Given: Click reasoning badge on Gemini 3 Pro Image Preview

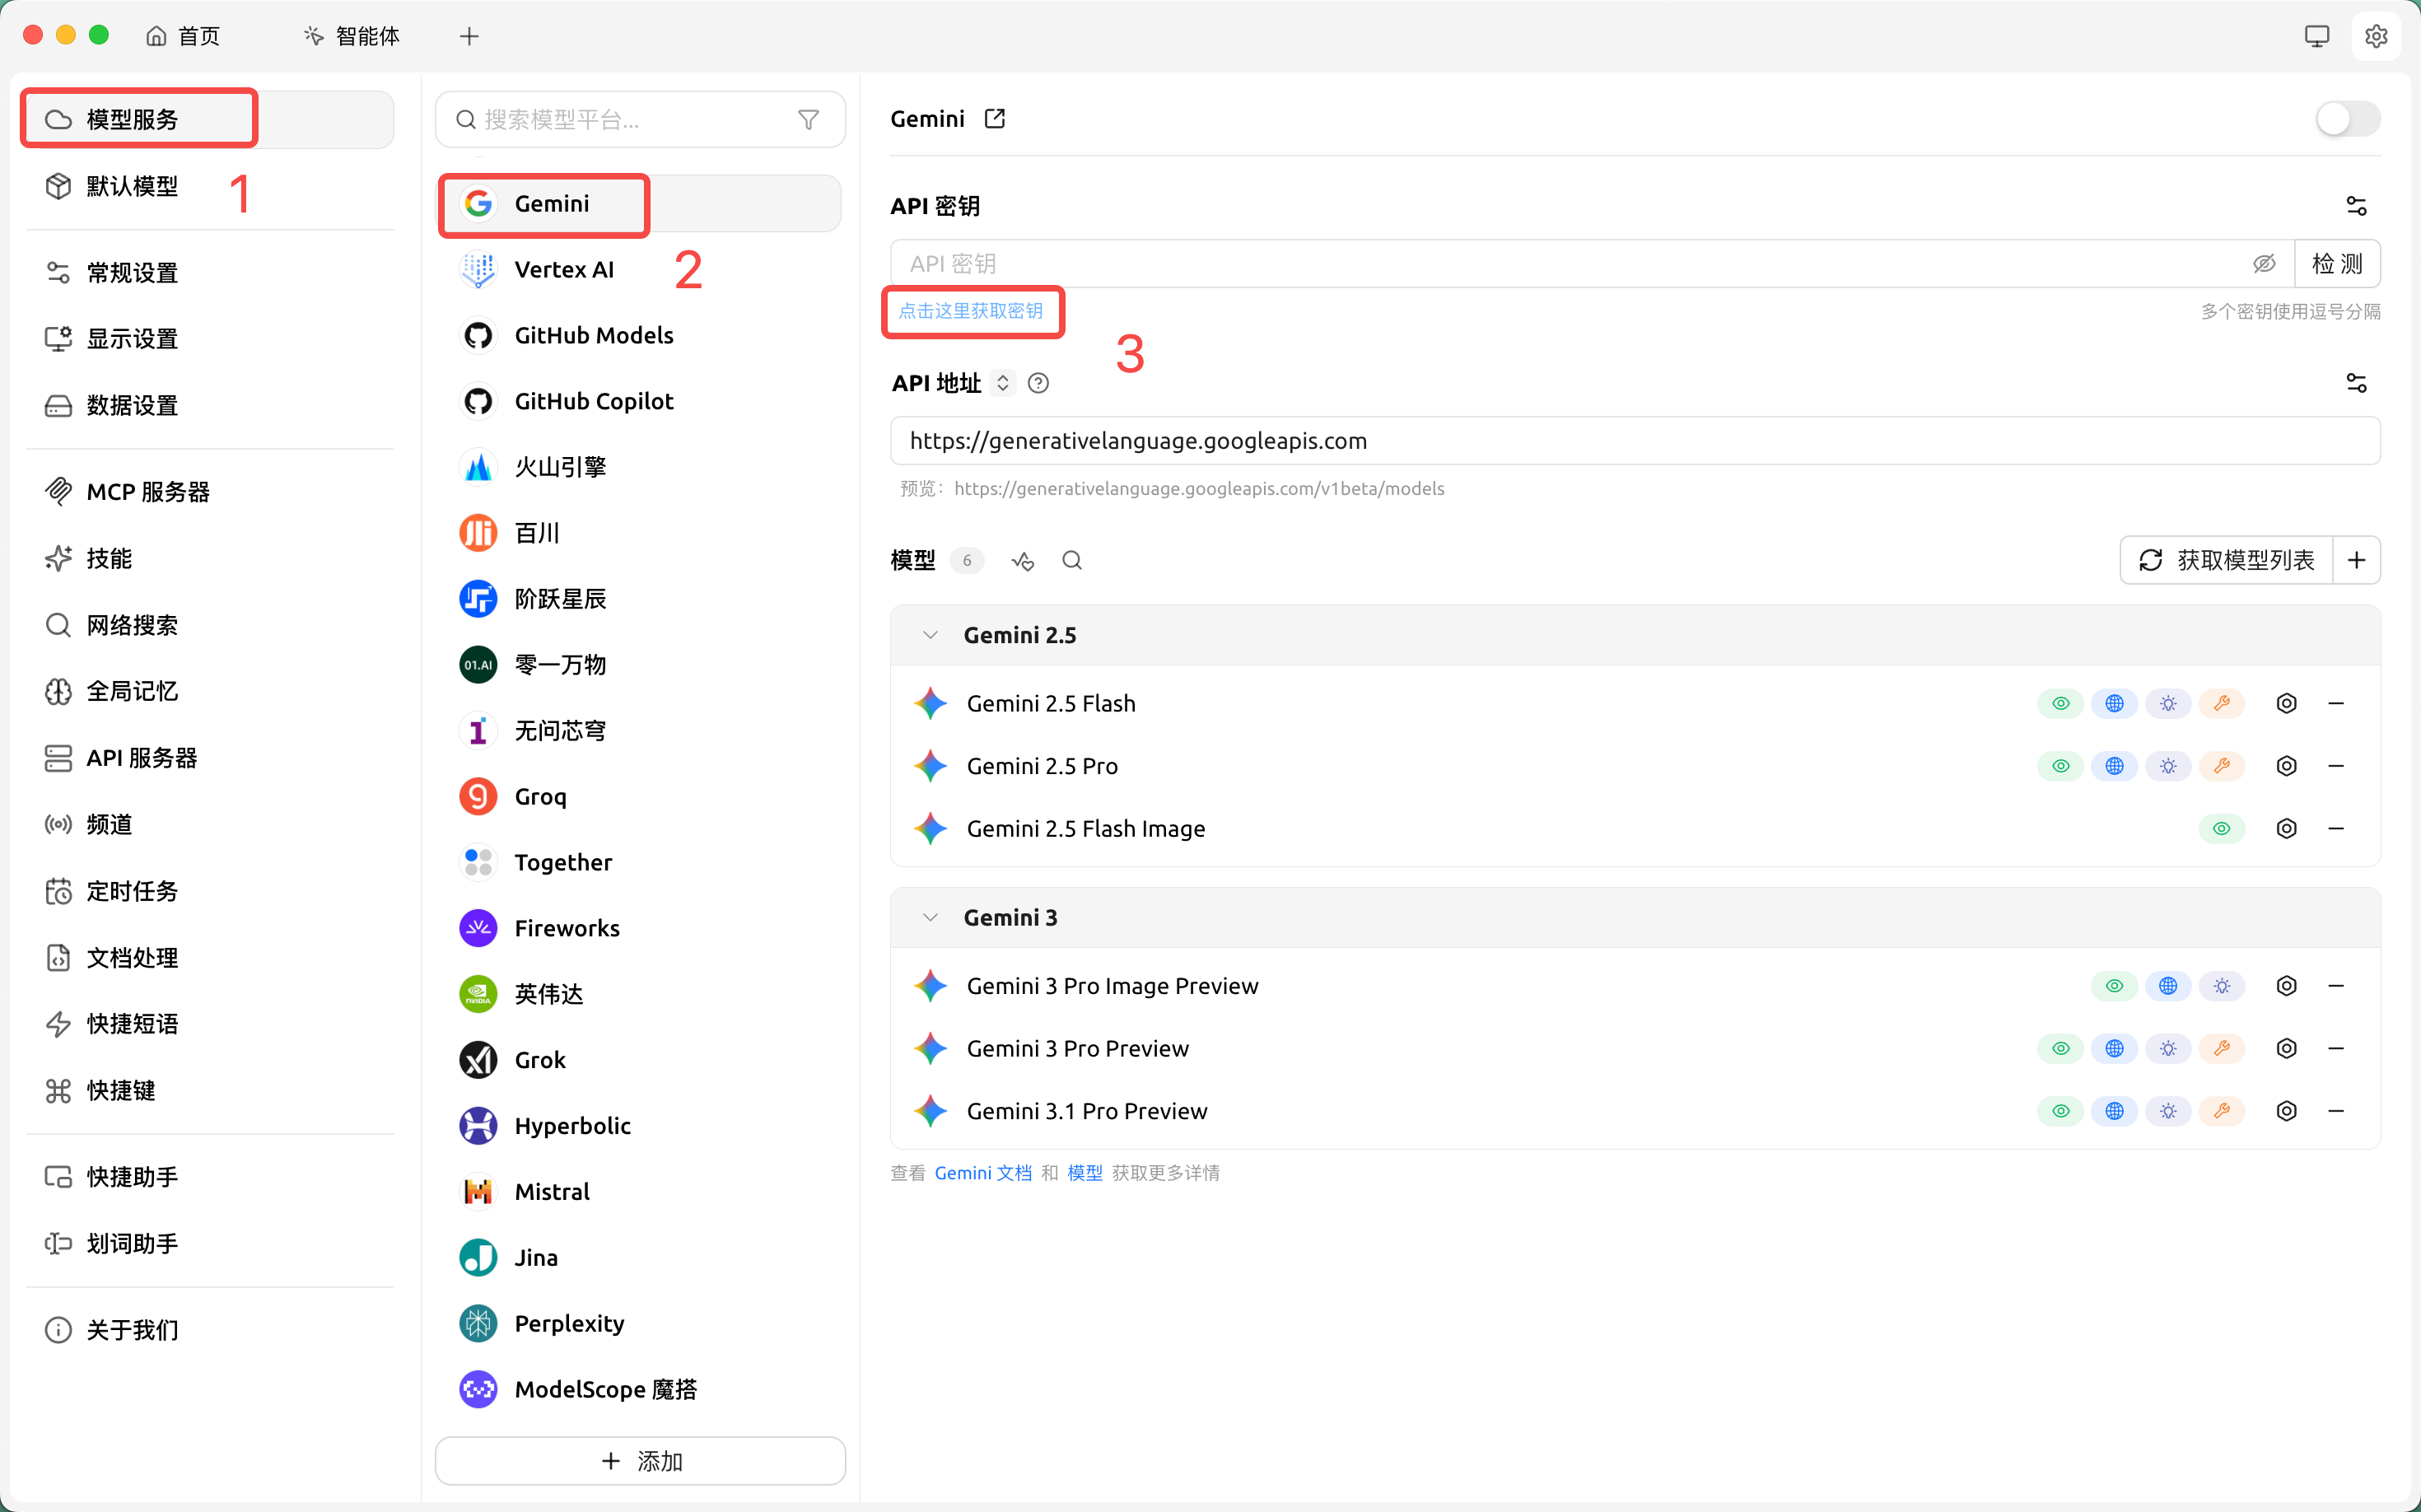Looking at the screenshot, I should pos(2222,987).
